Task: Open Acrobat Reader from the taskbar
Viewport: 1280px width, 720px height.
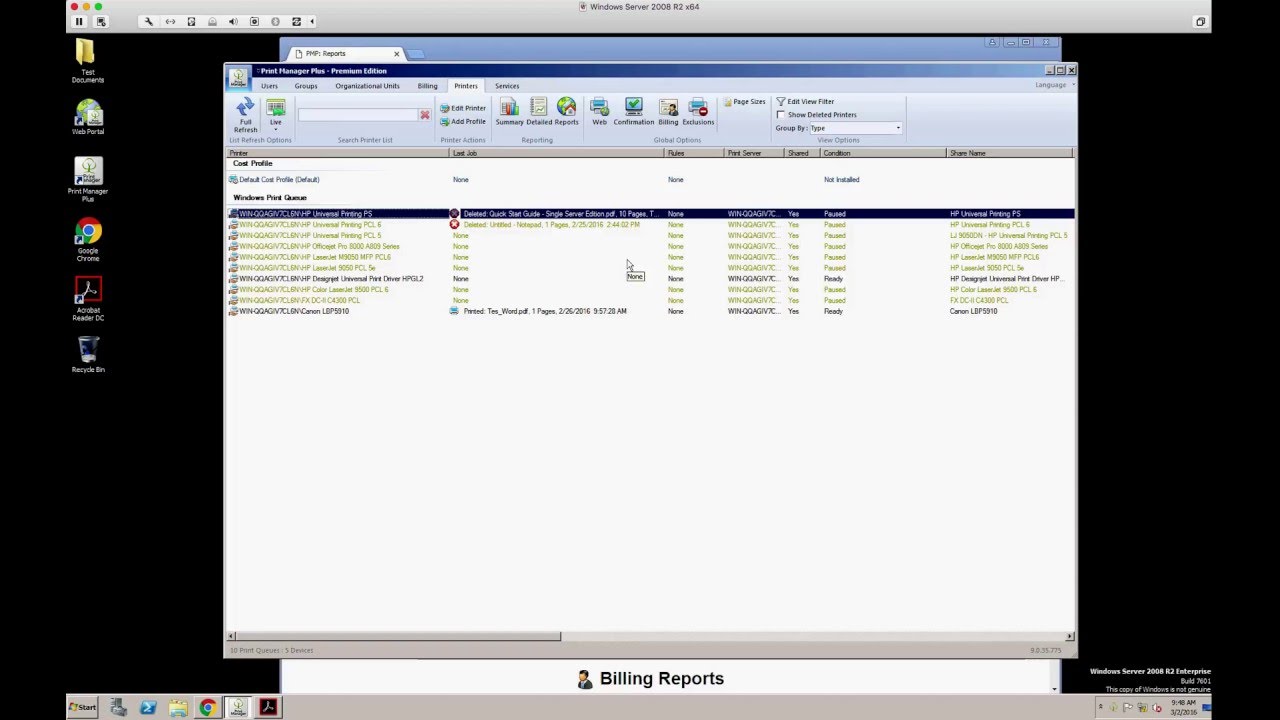Action: [x=267, y=707]
